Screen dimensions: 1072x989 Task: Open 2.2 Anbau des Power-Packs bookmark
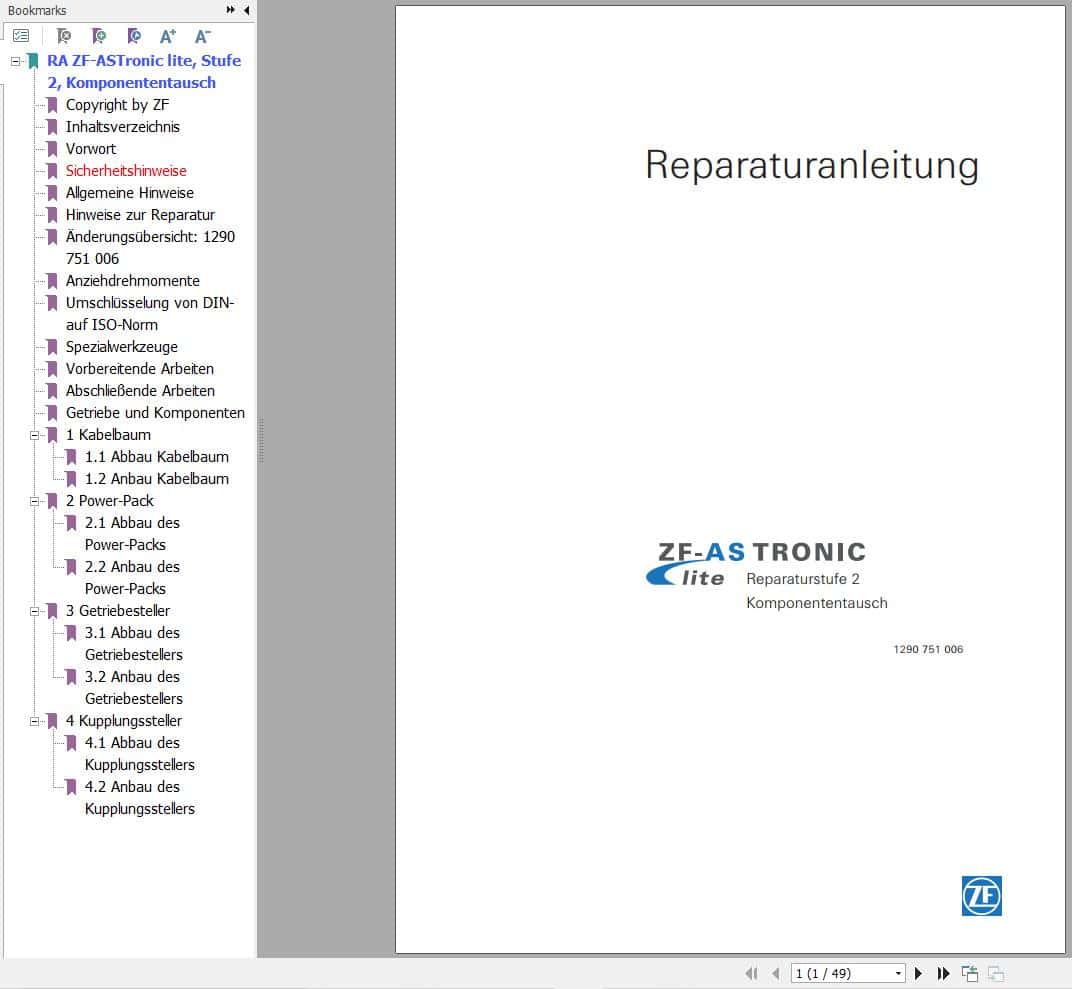click(132, 578)
